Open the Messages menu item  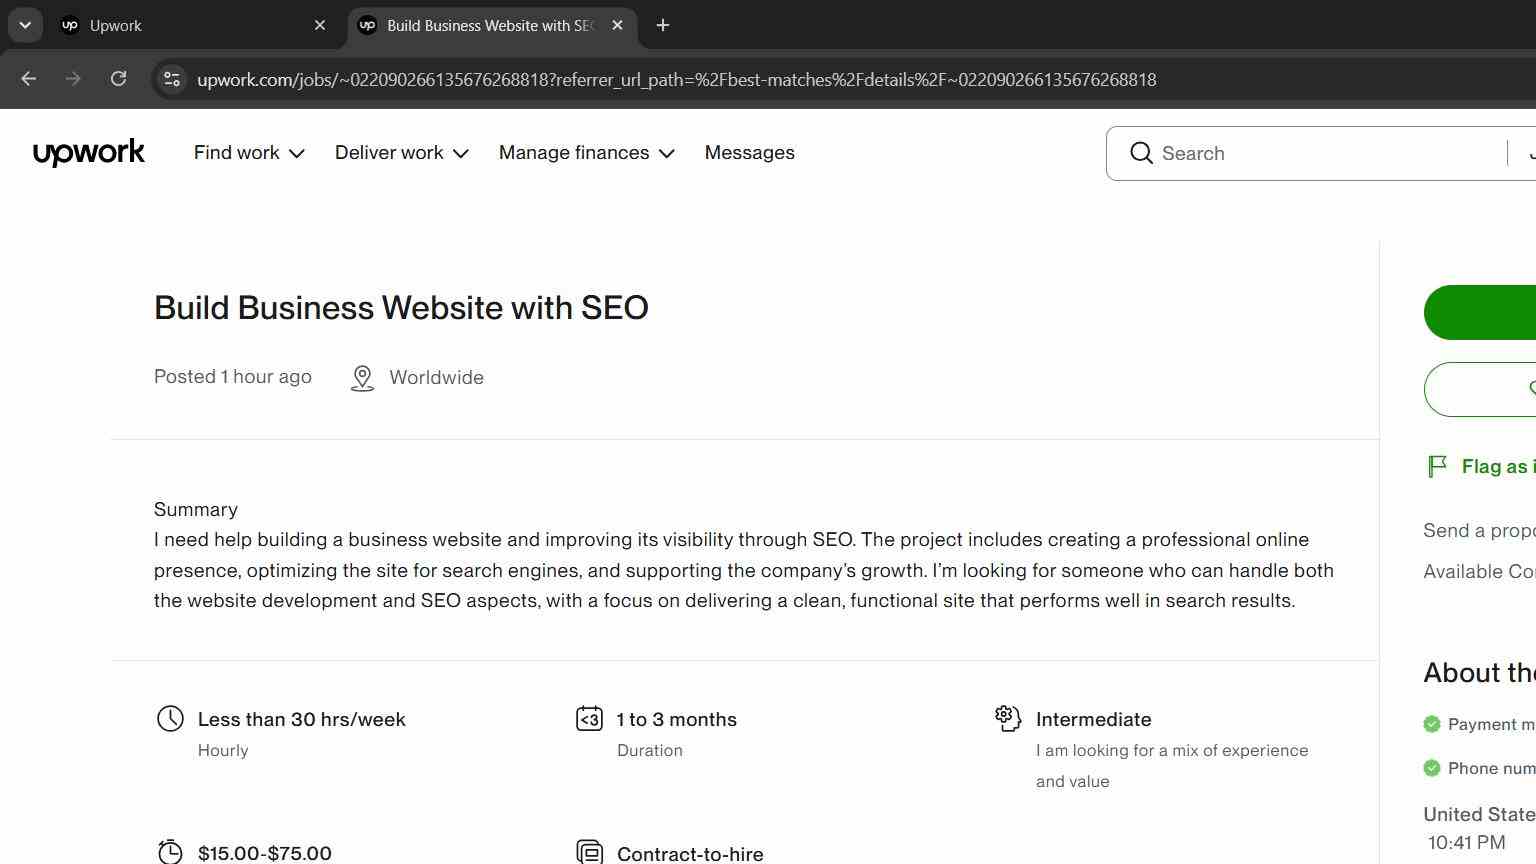click(750, 153)
